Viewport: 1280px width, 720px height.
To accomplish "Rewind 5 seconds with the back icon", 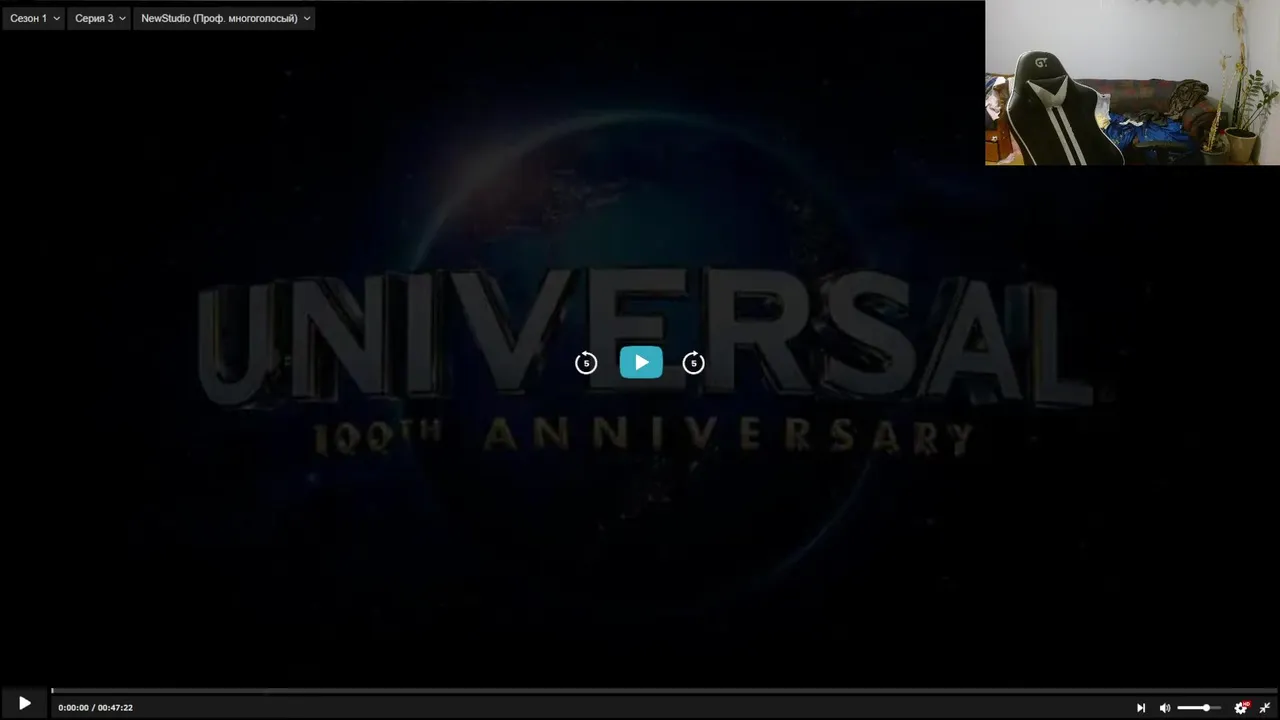I will coord(586,363).
